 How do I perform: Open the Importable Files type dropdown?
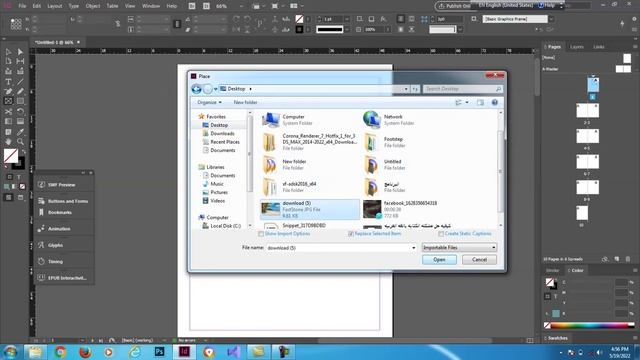459,247
